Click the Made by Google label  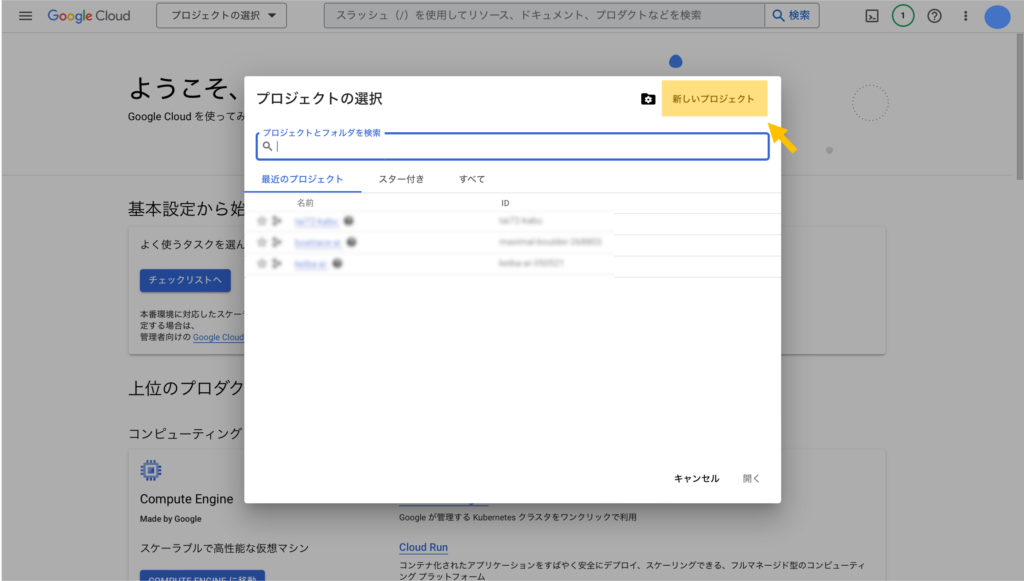point(170,519)
